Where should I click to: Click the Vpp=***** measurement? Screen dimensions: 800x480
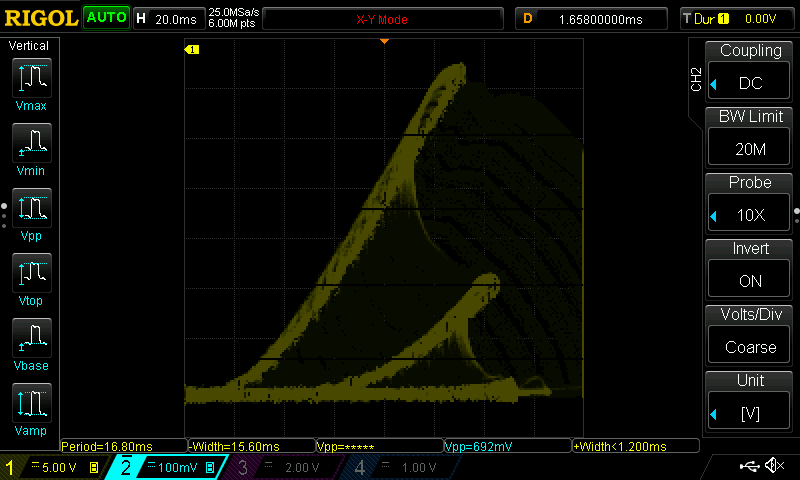coord(380,446)
